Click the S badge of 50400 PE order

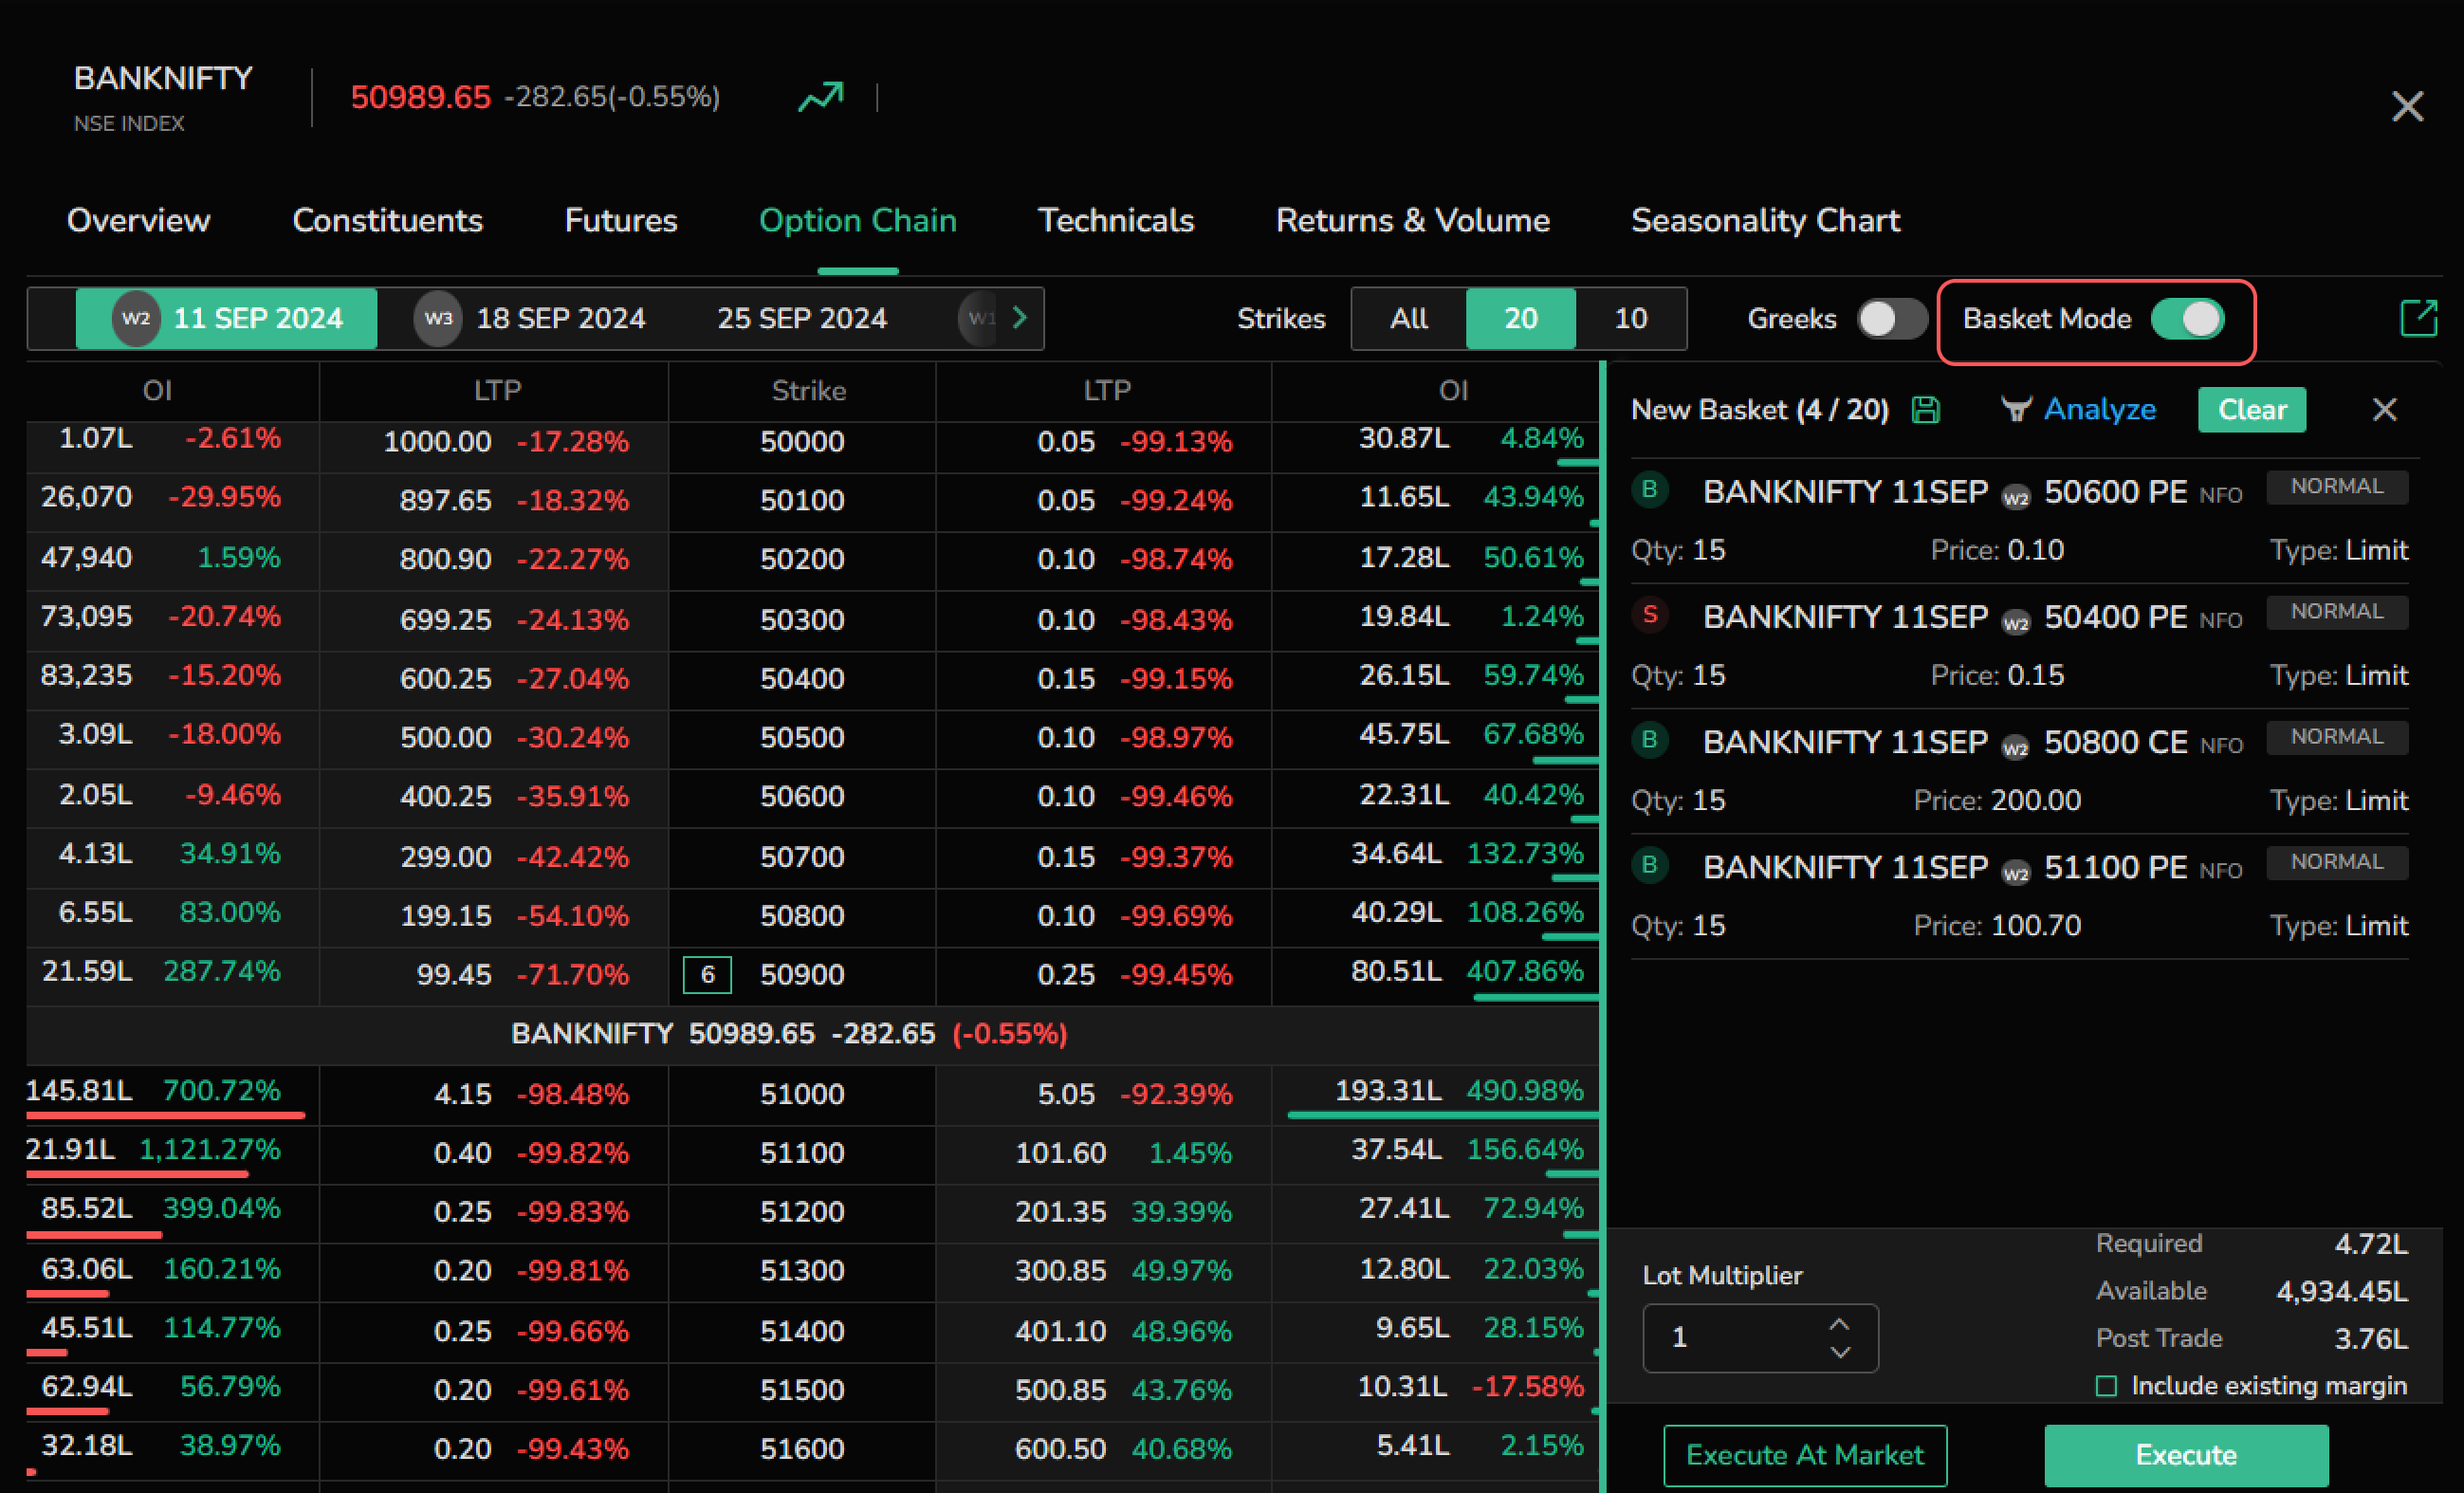1650,614
